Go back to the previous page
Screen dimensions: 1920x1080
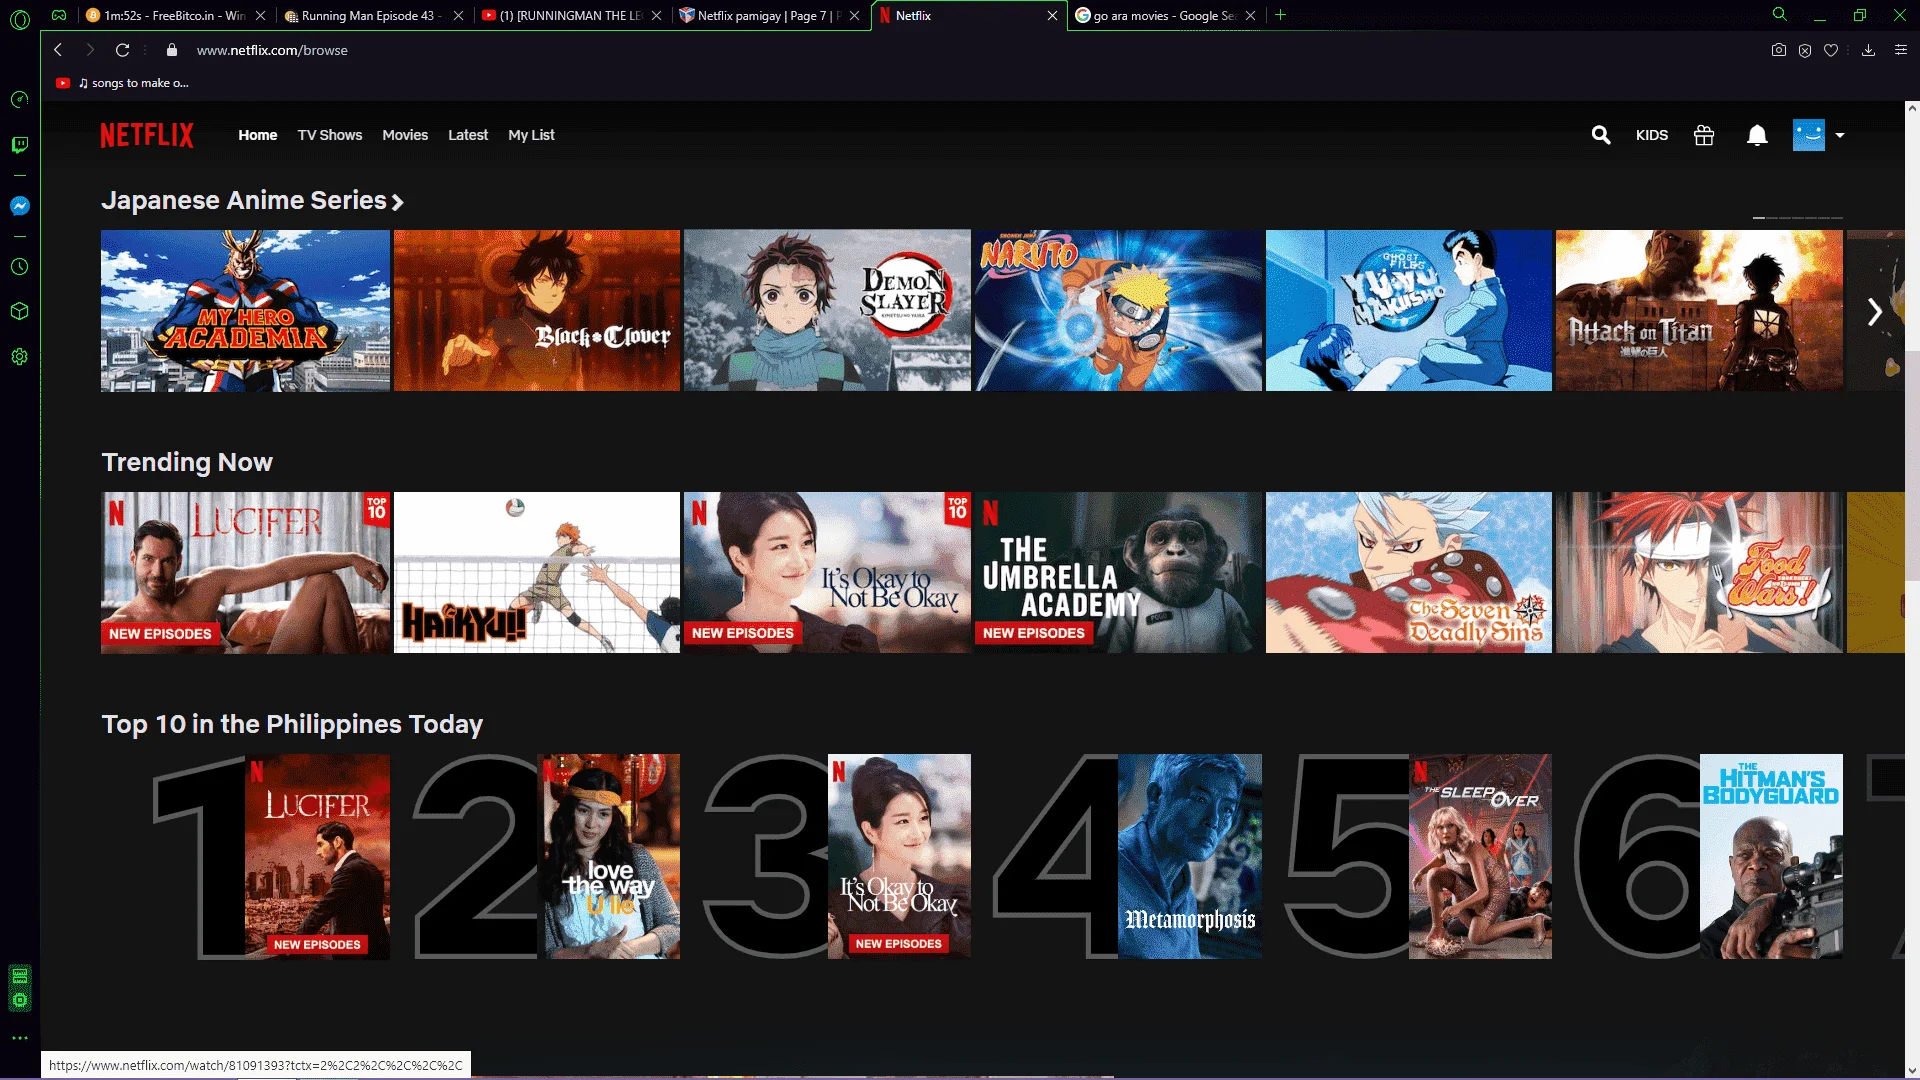(58, 50)
